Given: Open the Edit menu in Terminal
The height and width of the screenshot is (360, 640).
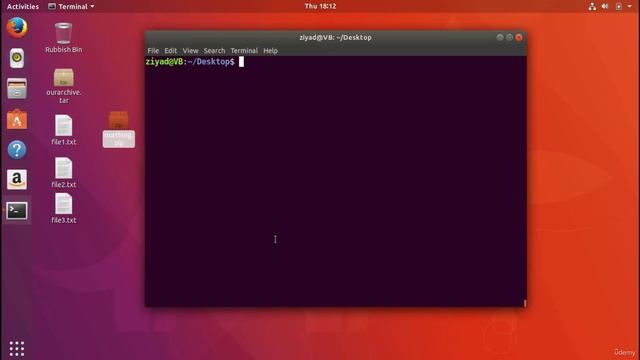Looking at the screenshot, I should click(171, 51).
